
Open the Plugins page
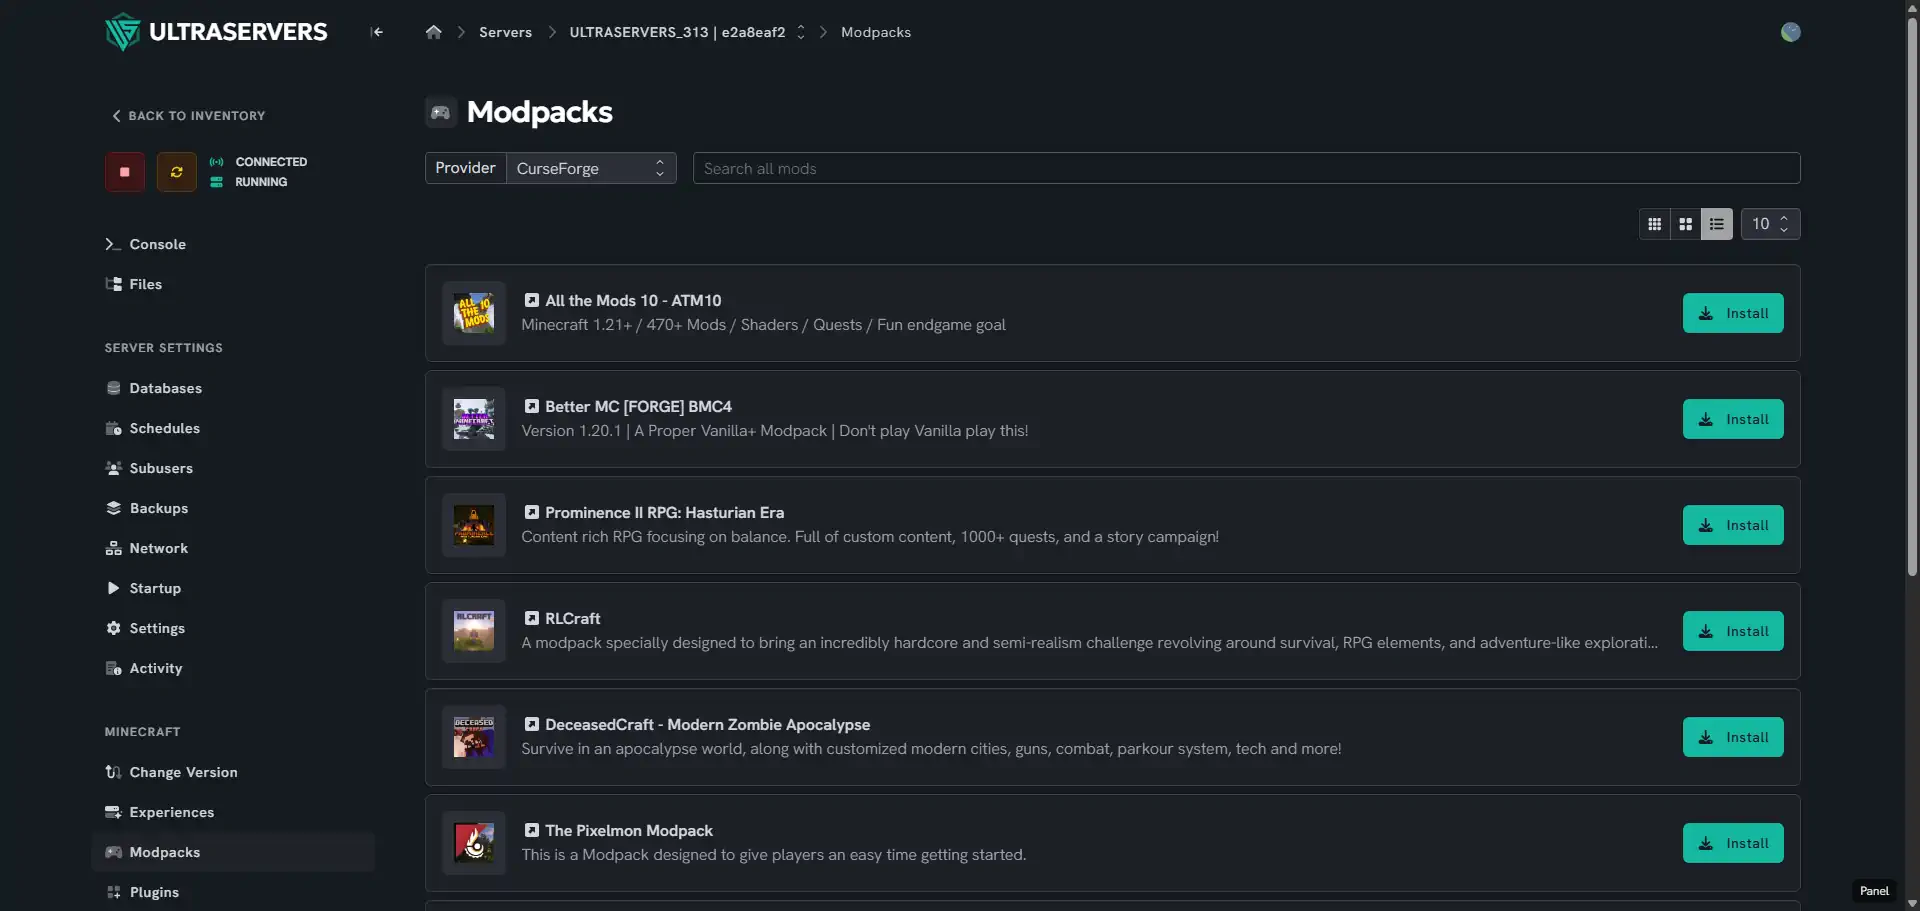click(x=142, y=892)
